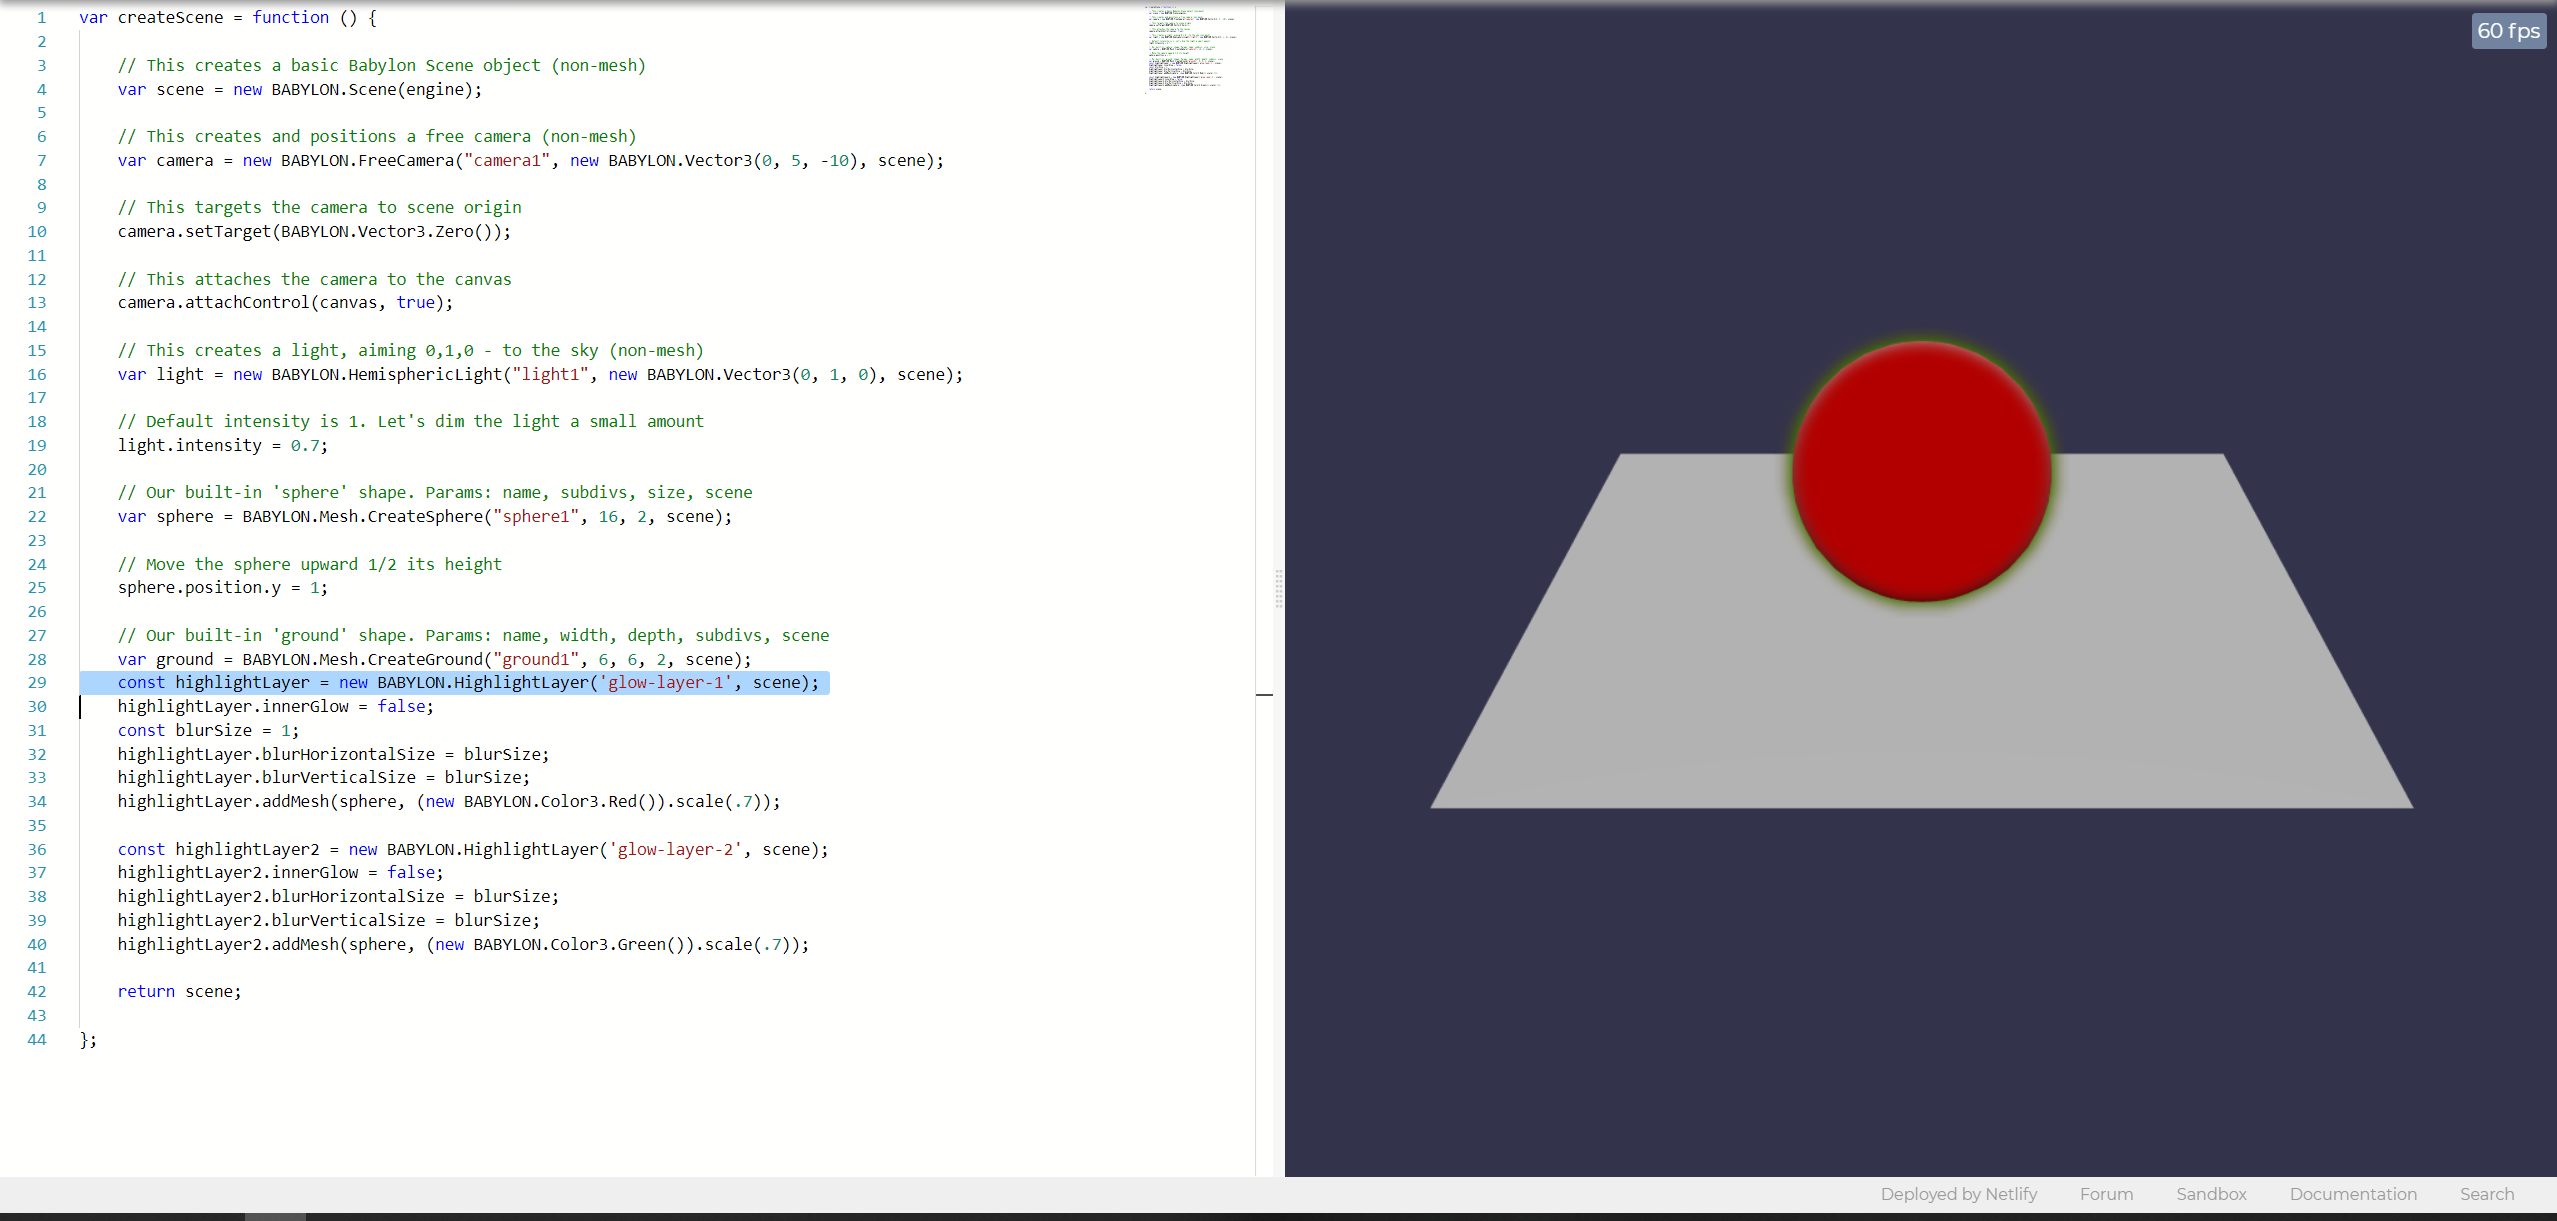
Task: Click 'HemisphericLight' on line 16
Action: point(425,374)
